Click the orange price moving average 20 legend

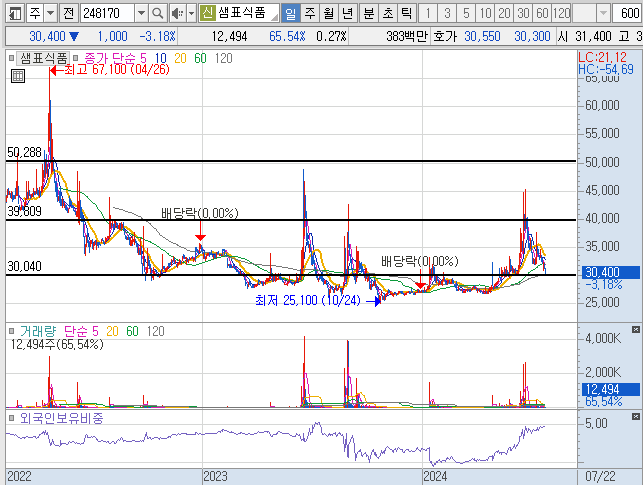pos(180,58)
